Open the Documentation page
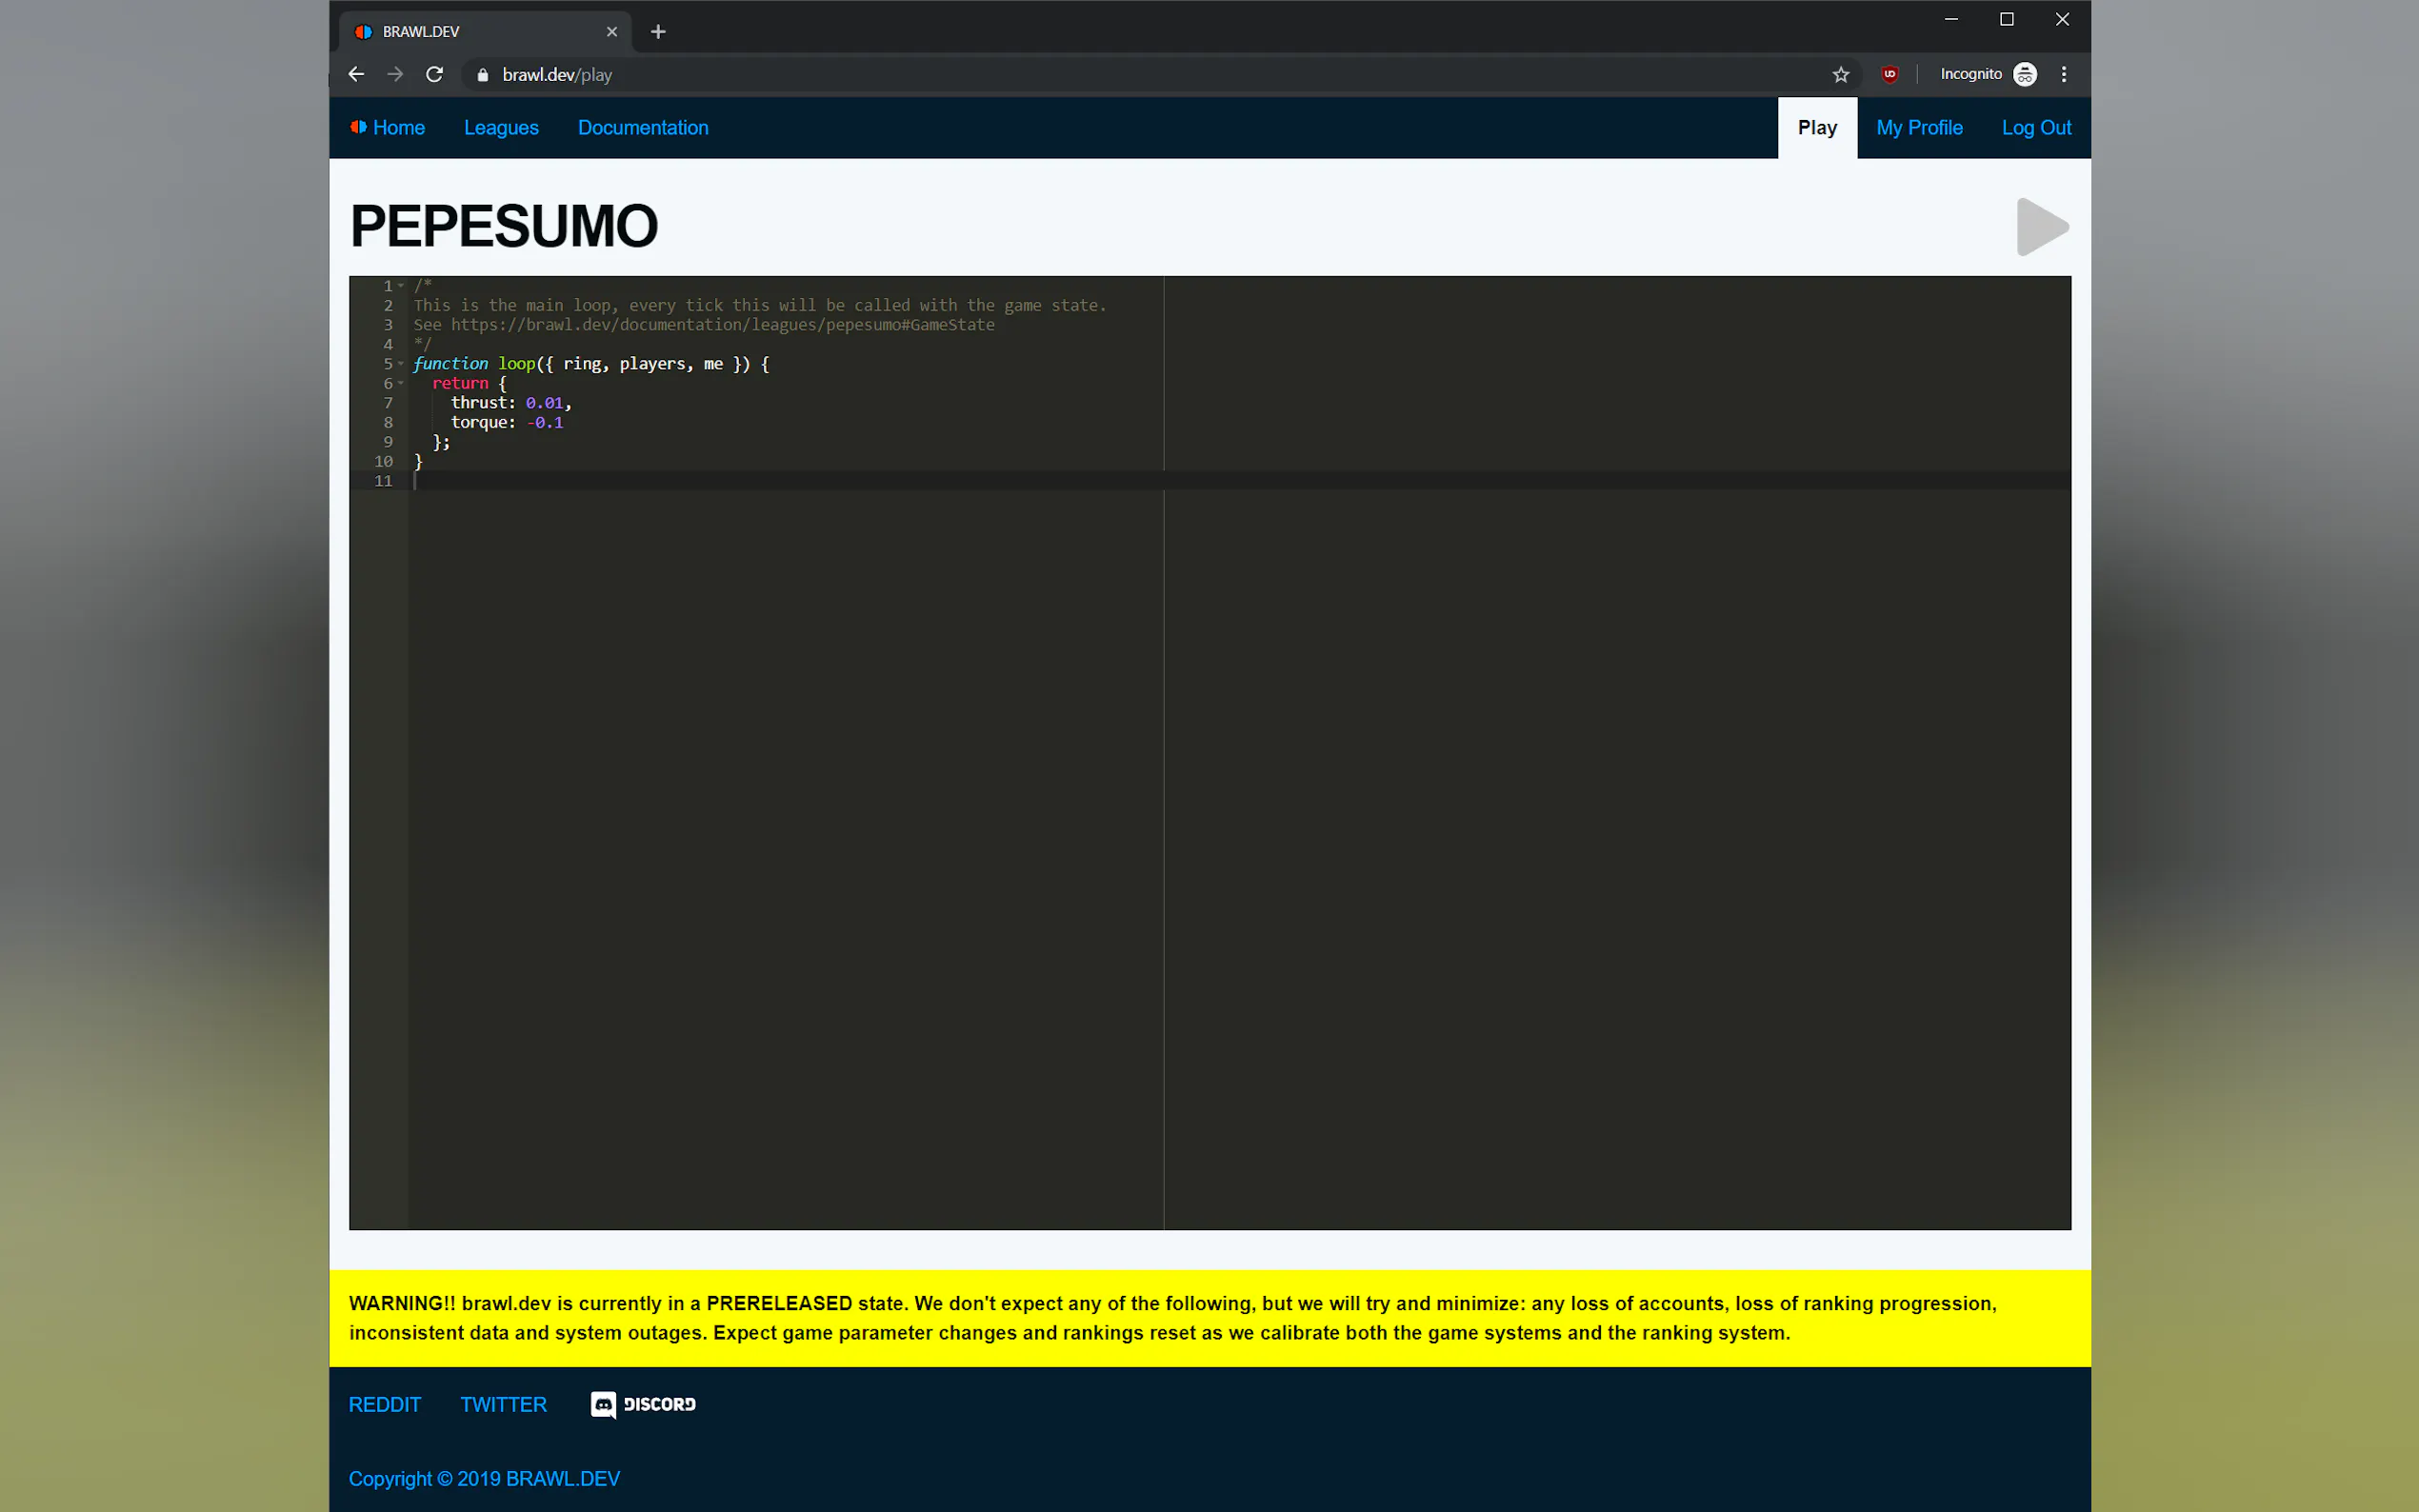The width and height of the screenshot is (2419, 1512). coord(643,127)
